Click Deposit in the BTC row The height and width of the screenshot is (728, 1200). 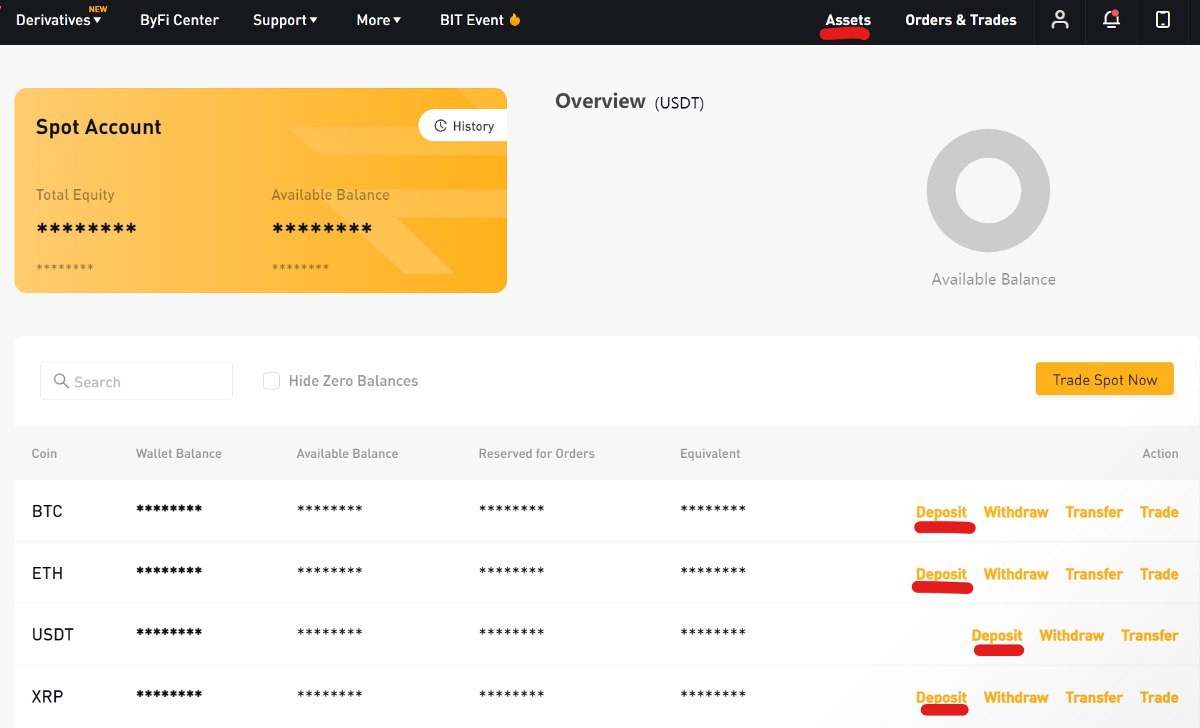coord(942,512)
